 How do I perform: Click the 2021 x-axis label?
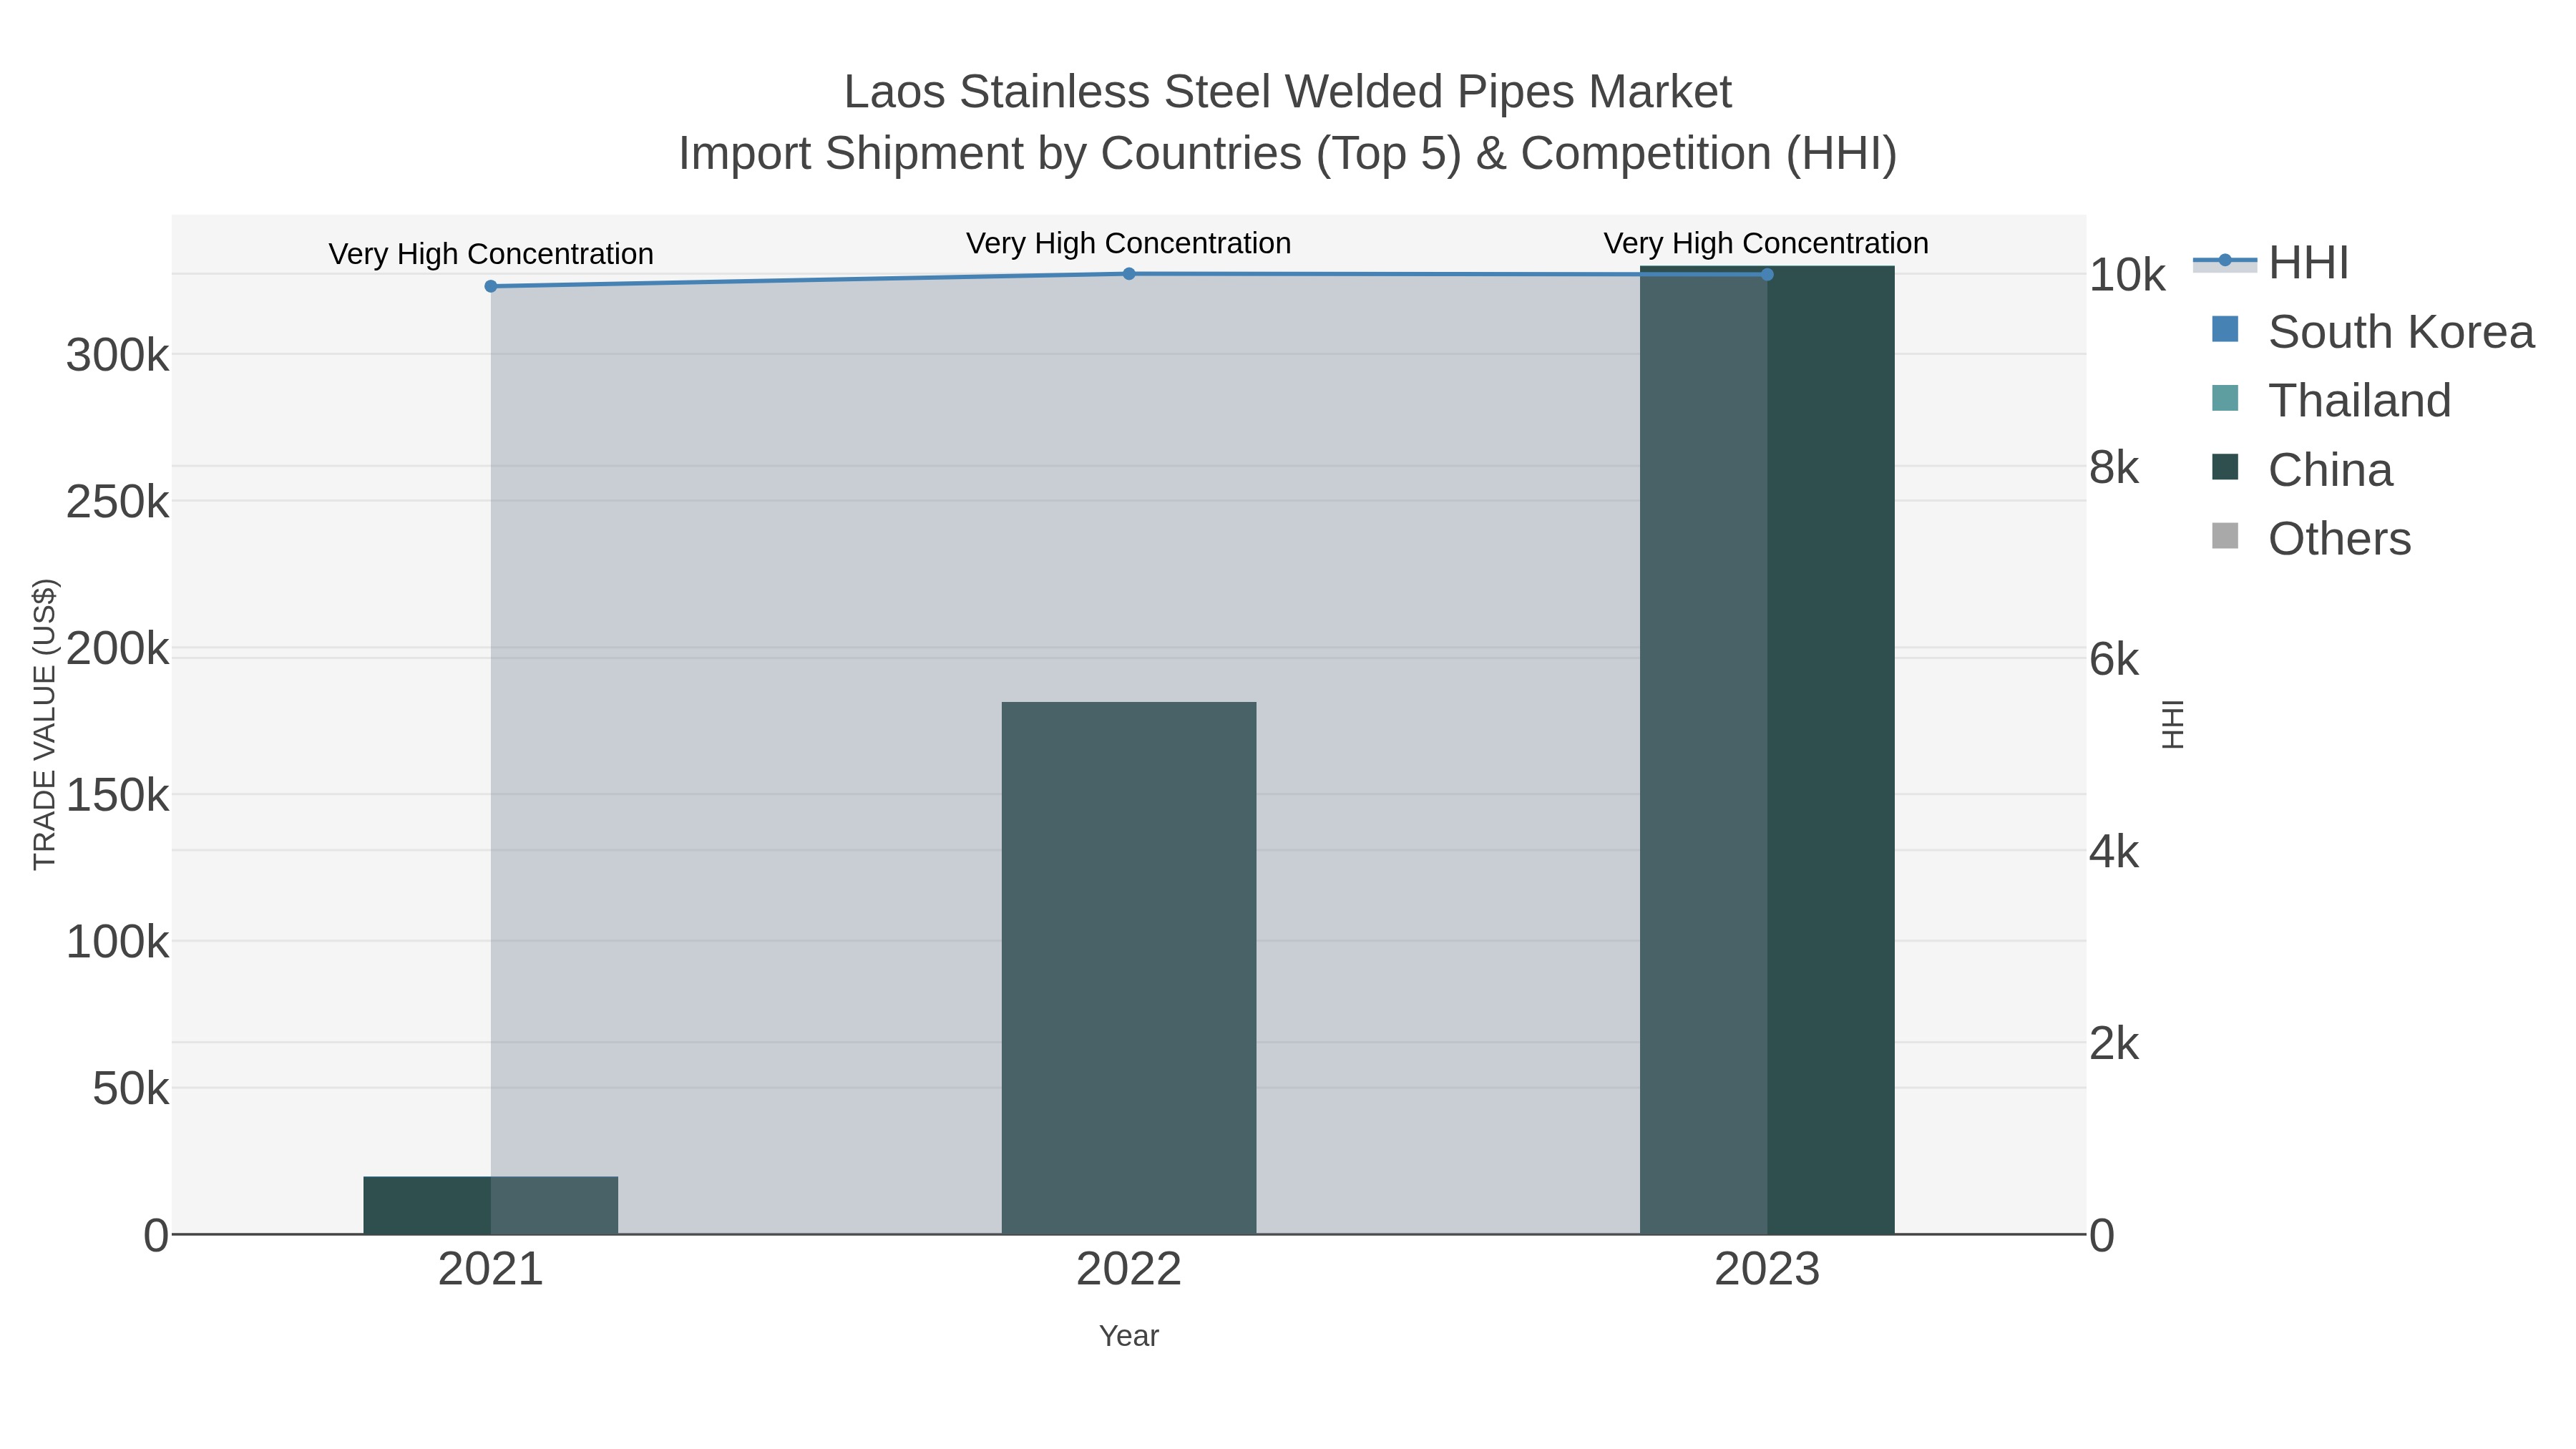click(x=490, y=1270)
